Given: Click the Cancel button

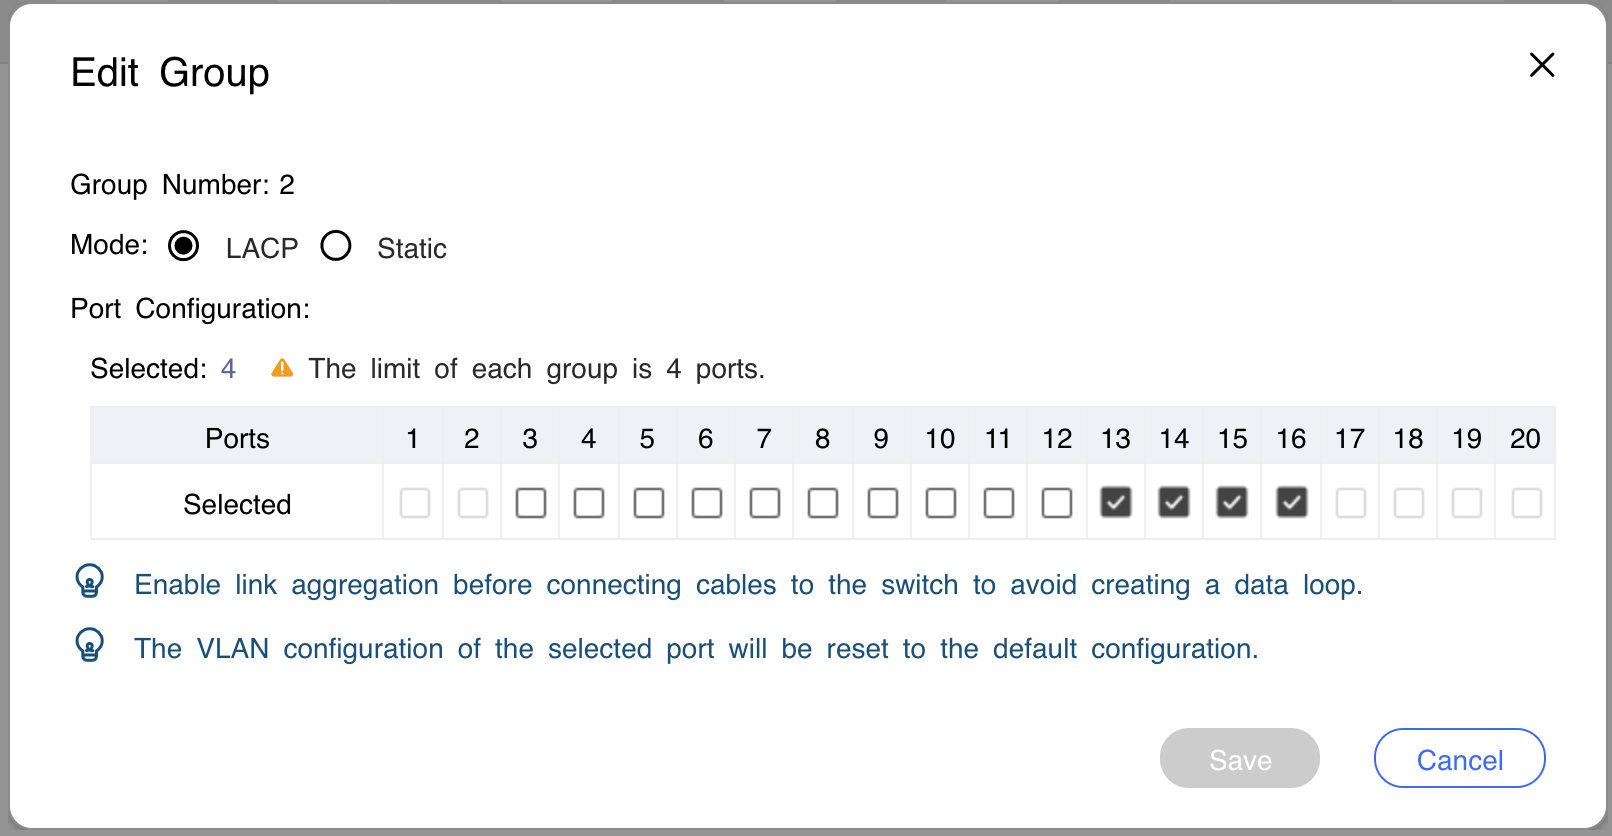Looking at the screenshot, I should pyautogui.click(x=1460, y=758).
